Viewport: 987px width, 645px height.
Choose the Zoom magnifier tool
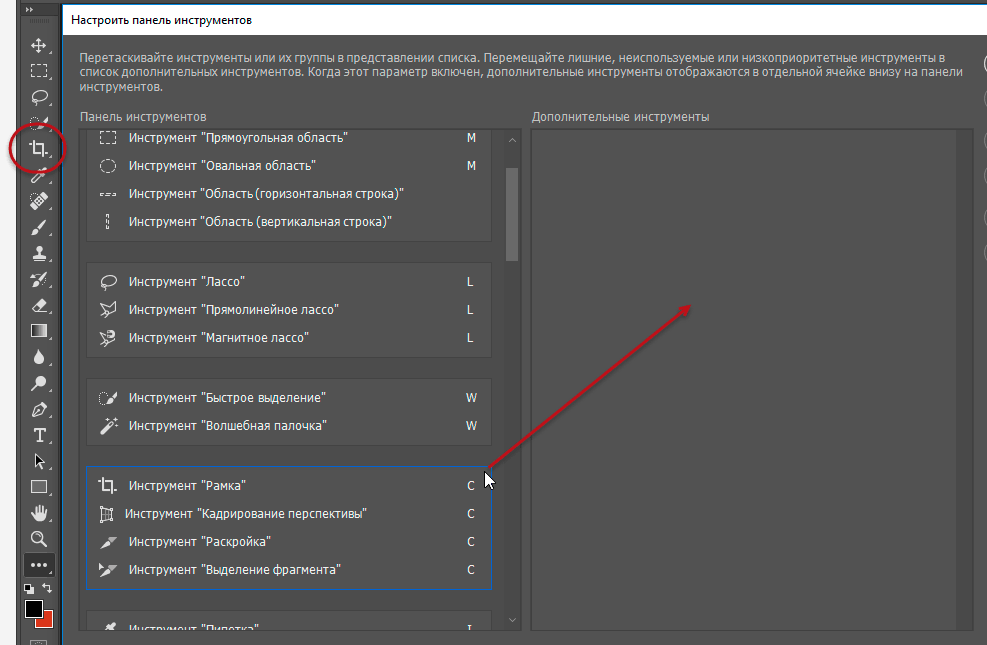pos(40,539)
